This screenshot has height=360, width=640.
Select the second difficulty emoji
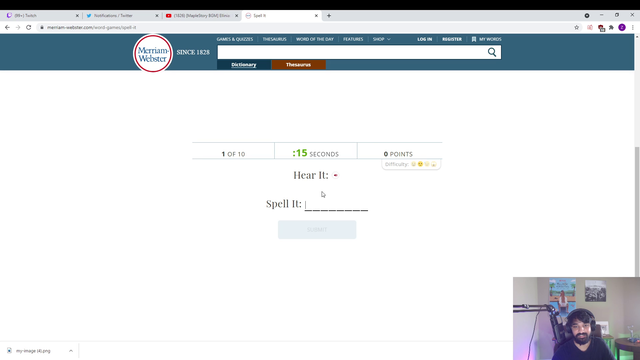pyautogui.click(x=420, y=164)
